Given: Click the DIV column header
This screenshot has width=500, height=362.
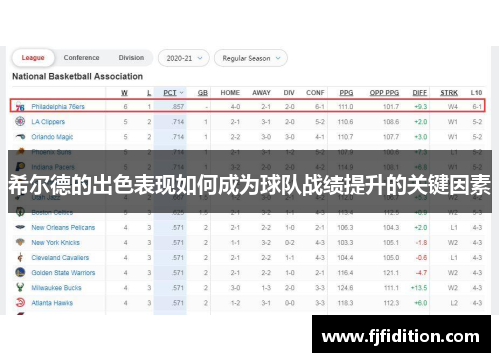Looking at the screenshot, I should tap(289, 93).
